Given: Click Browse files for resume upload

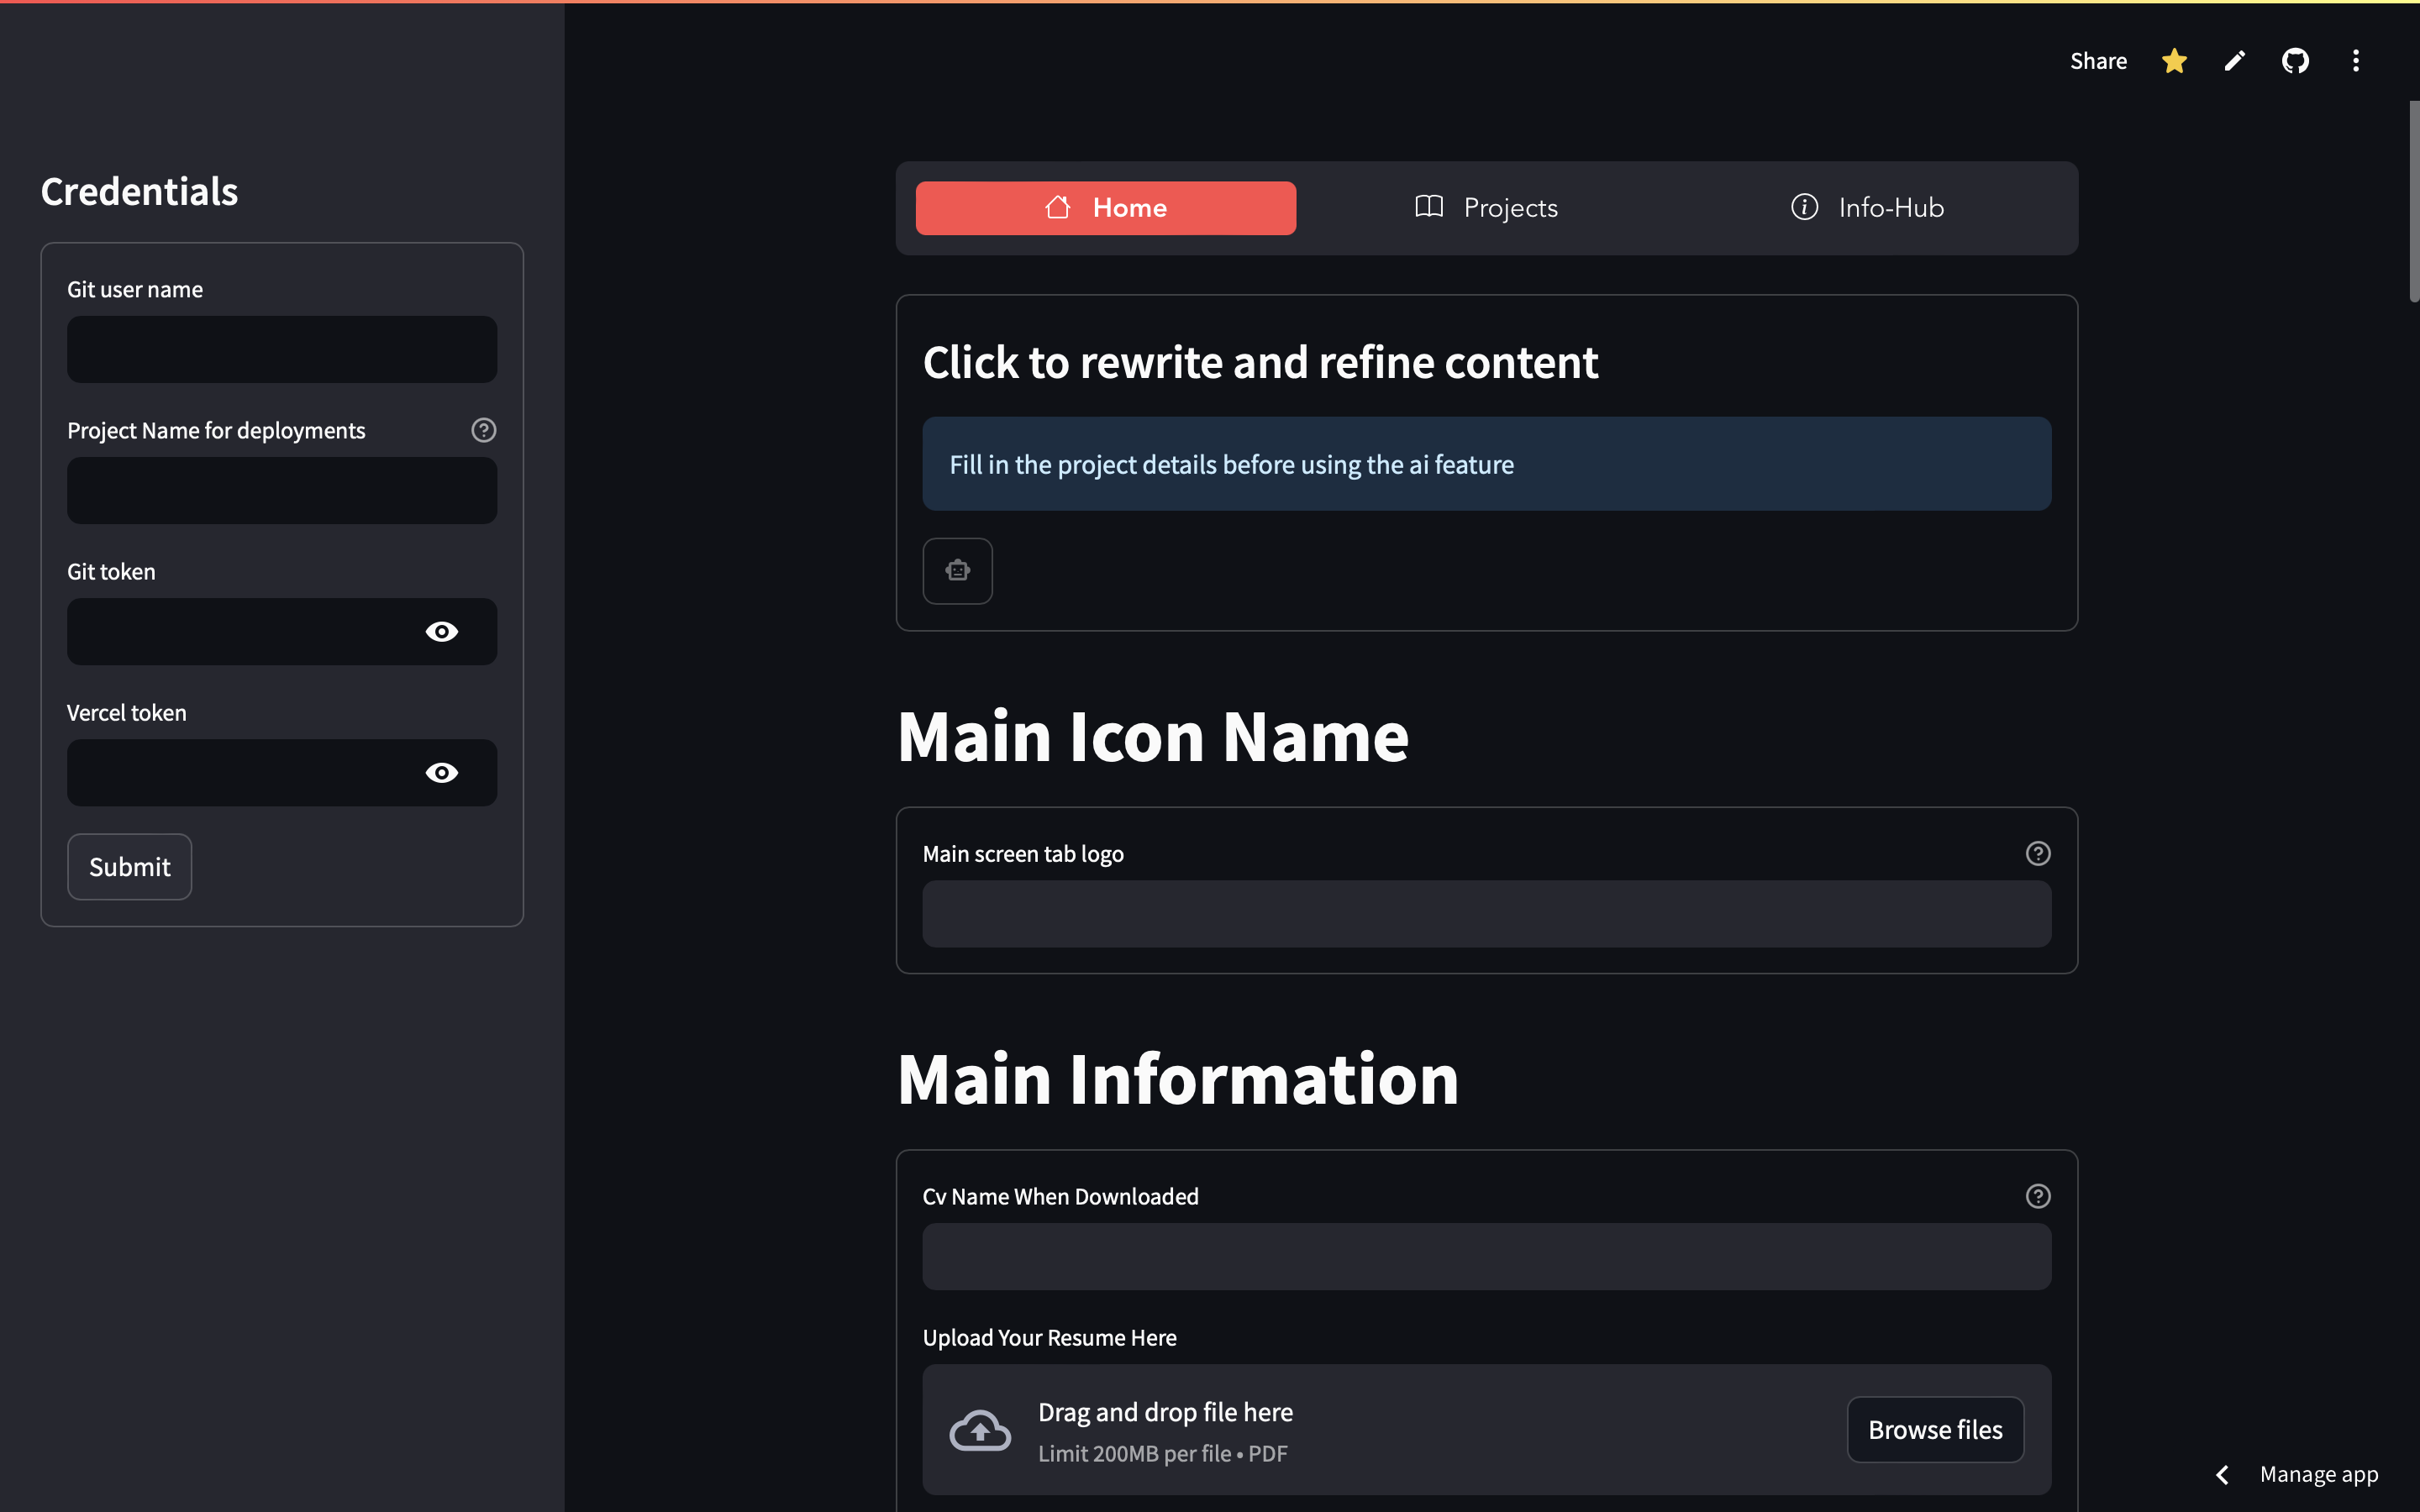Looking at the screenshot, I should [1934, 1430].
